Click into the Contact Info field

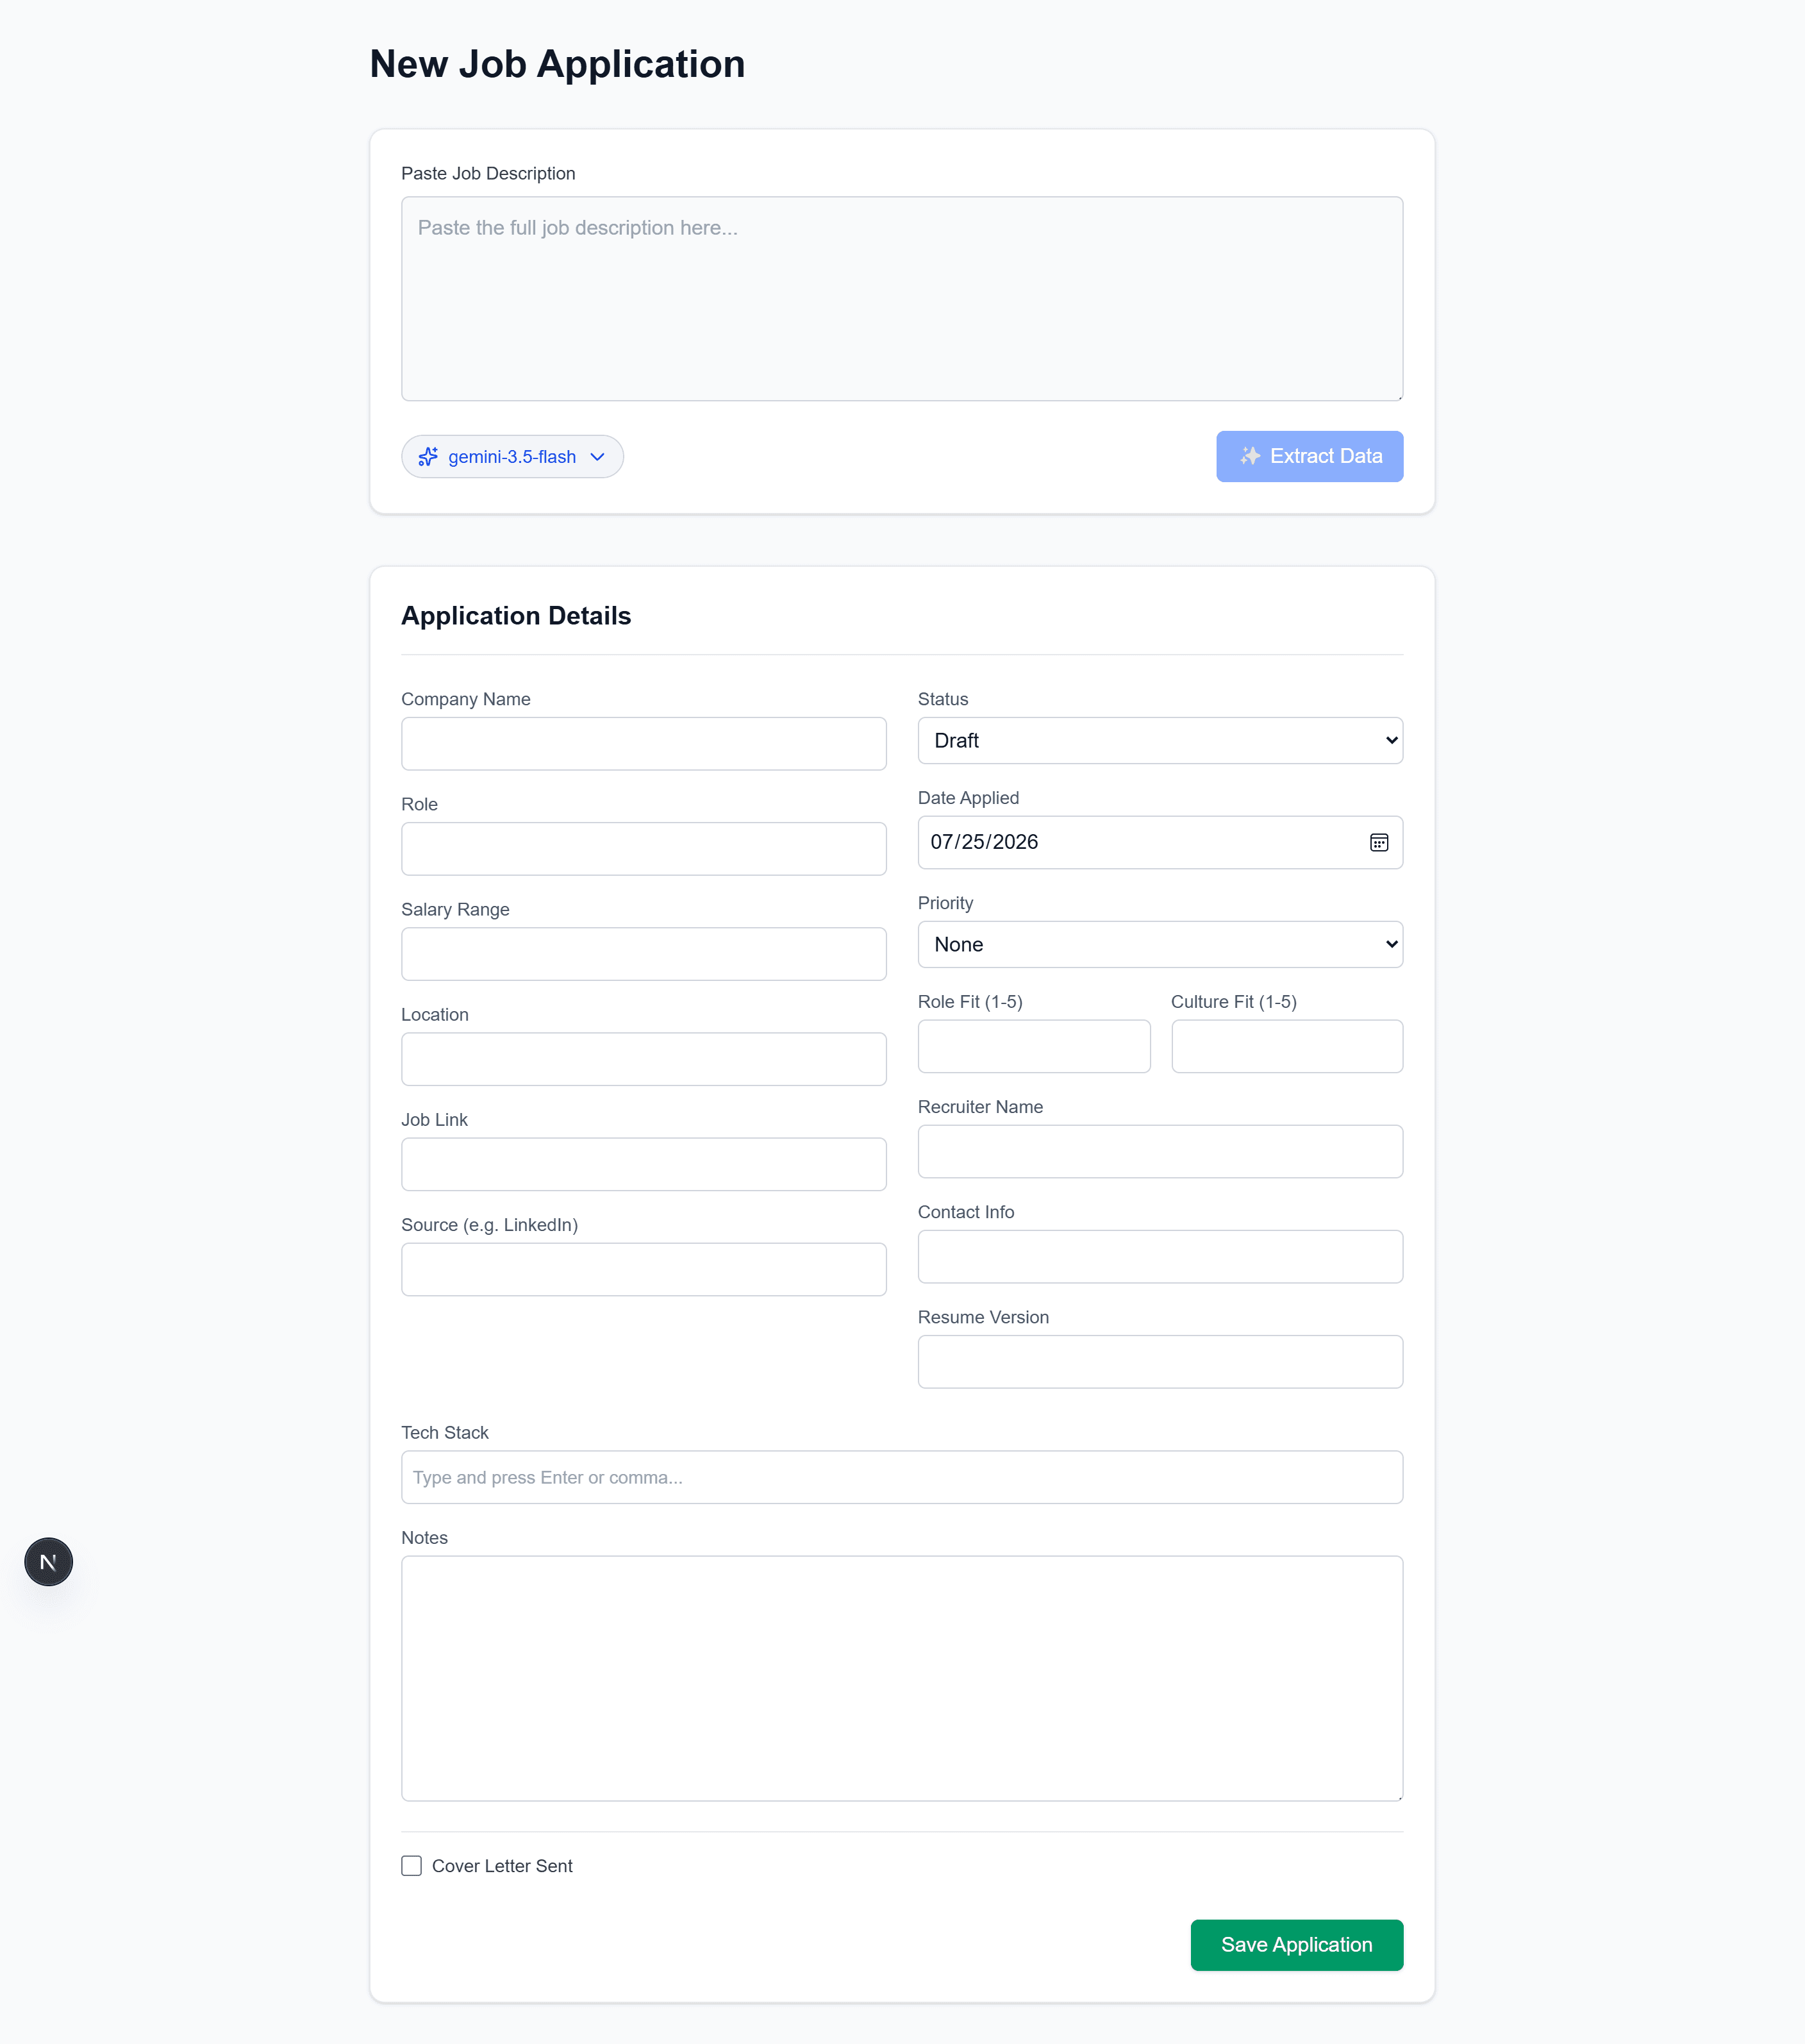tap(1160, 1257)
